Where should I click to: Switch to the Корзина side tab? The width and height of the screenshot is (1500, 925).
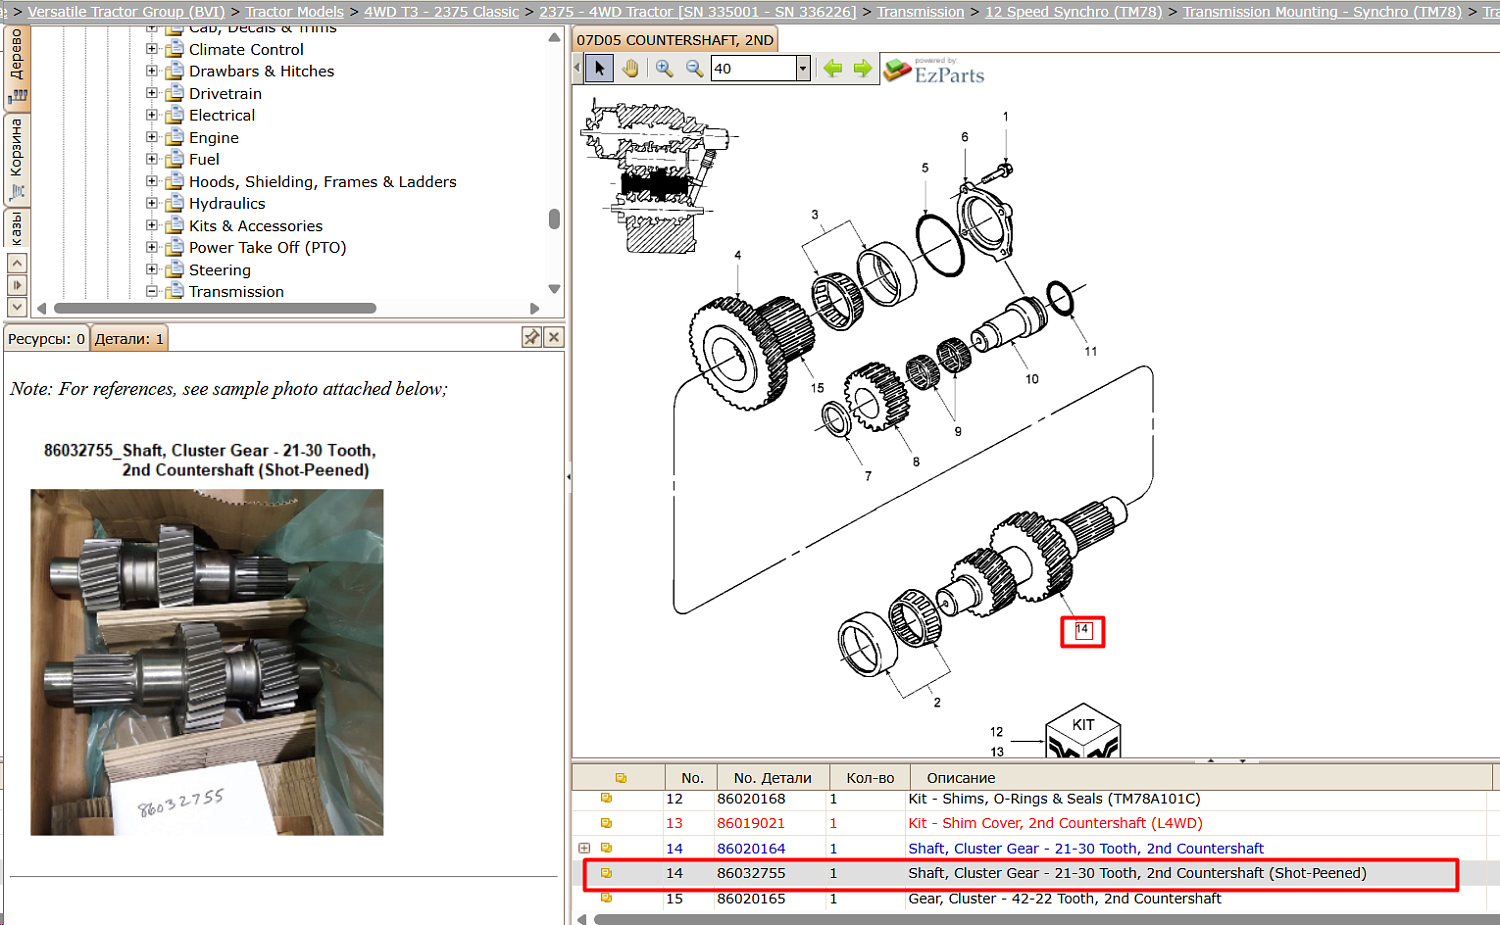[x=17, y=160]
